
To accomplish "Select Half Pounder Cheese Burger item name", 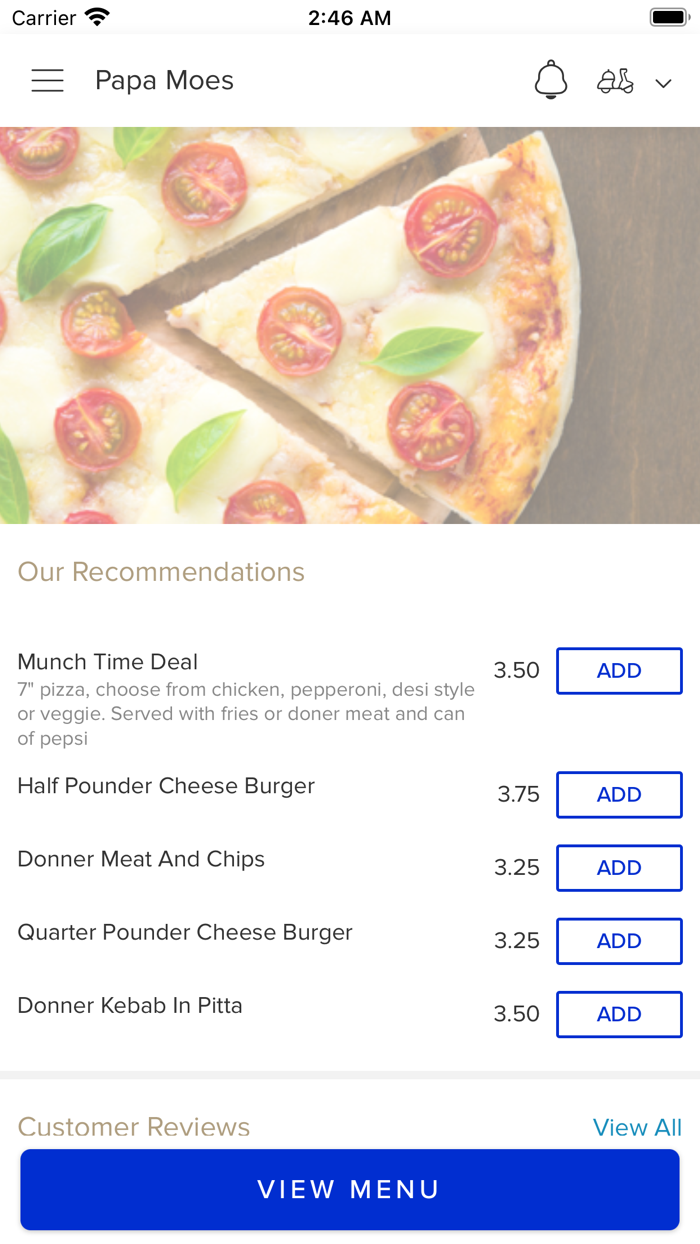I will pyautogui.click(x=166, y=786).
